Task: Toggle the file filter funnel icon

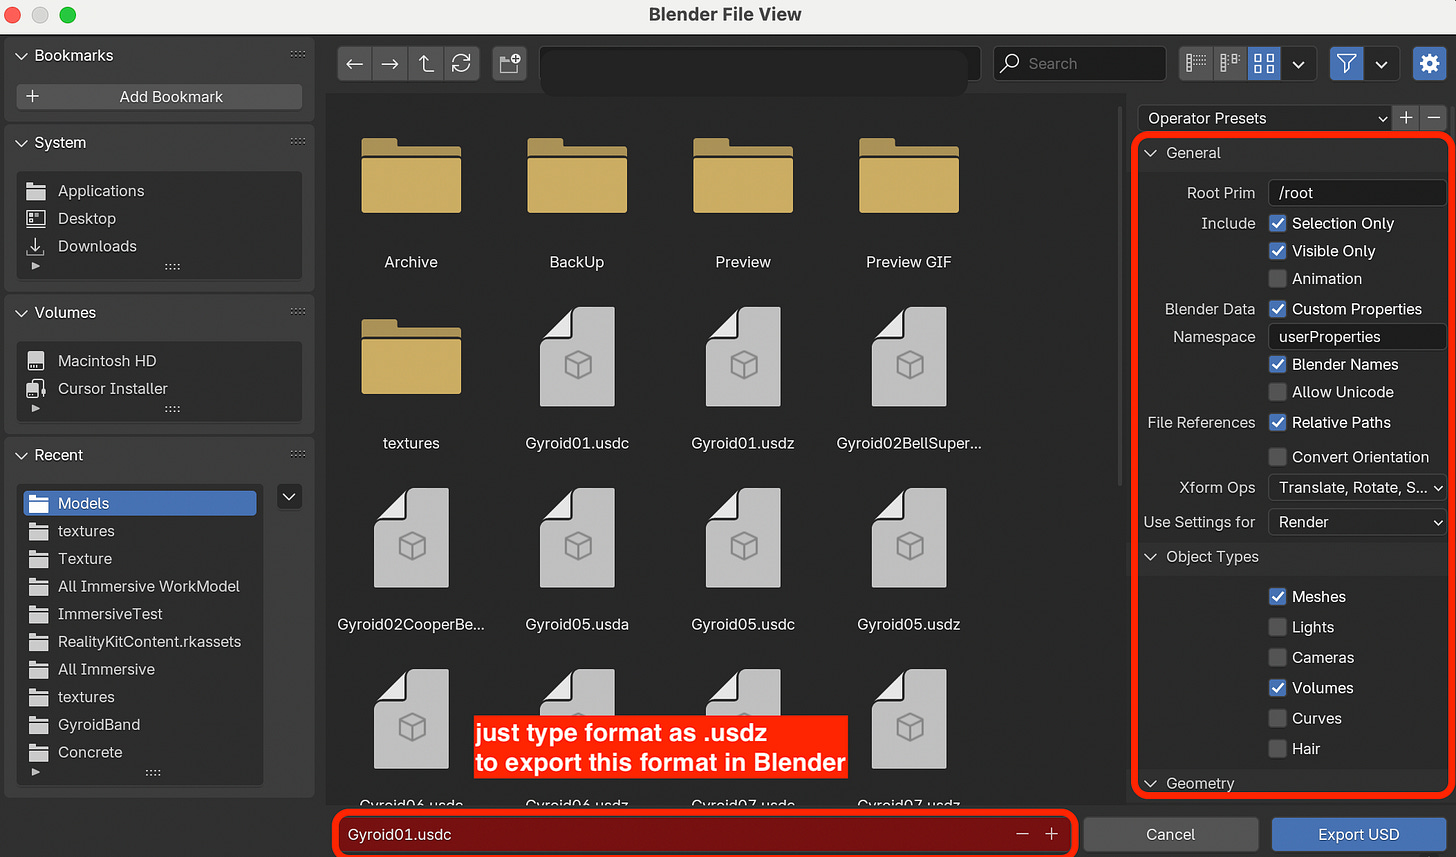Action: pyautogui.click(x=1346, y=63)
